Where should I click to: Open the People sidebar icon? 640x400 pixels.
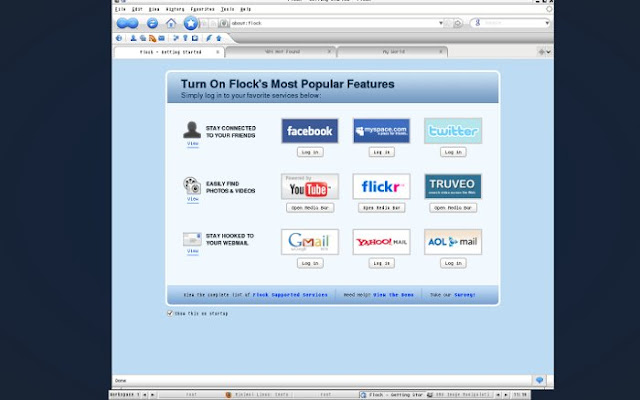133,38
